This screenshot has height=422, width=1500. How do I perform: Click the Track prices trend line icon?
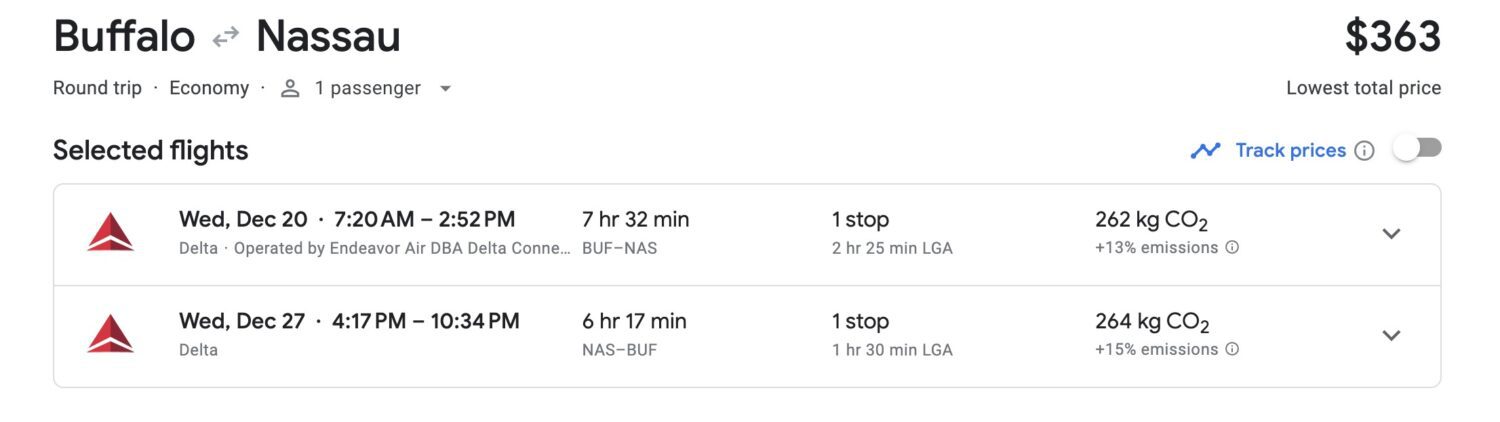coord(1205,150)
